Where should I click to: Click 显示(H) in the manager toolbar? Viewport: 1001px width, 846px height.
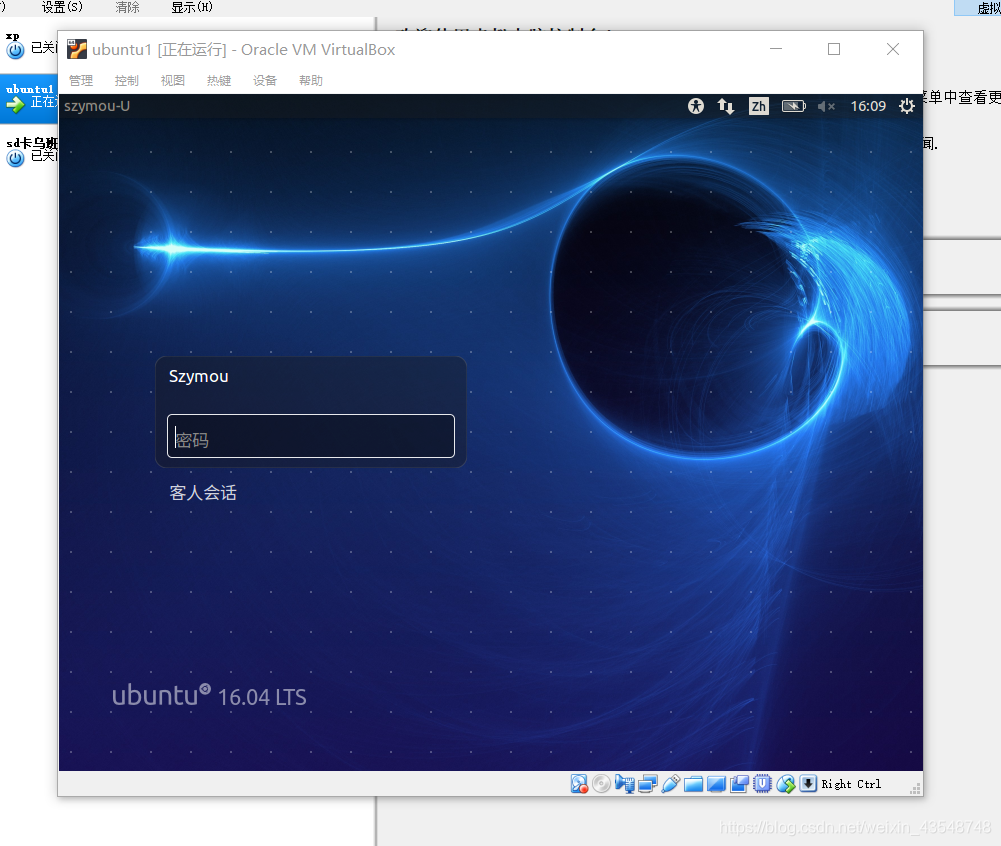coord(192,8)
